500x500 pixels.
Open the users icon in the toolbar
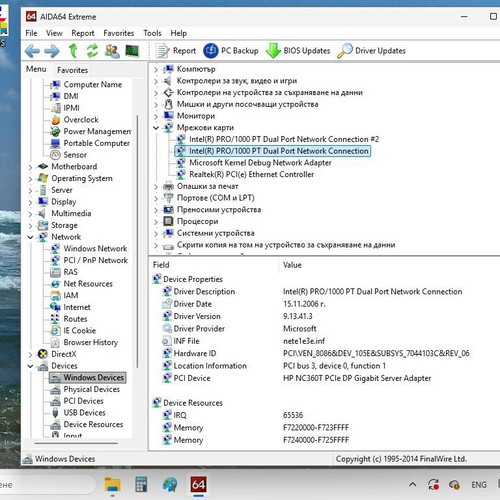[x=112, y=51]
